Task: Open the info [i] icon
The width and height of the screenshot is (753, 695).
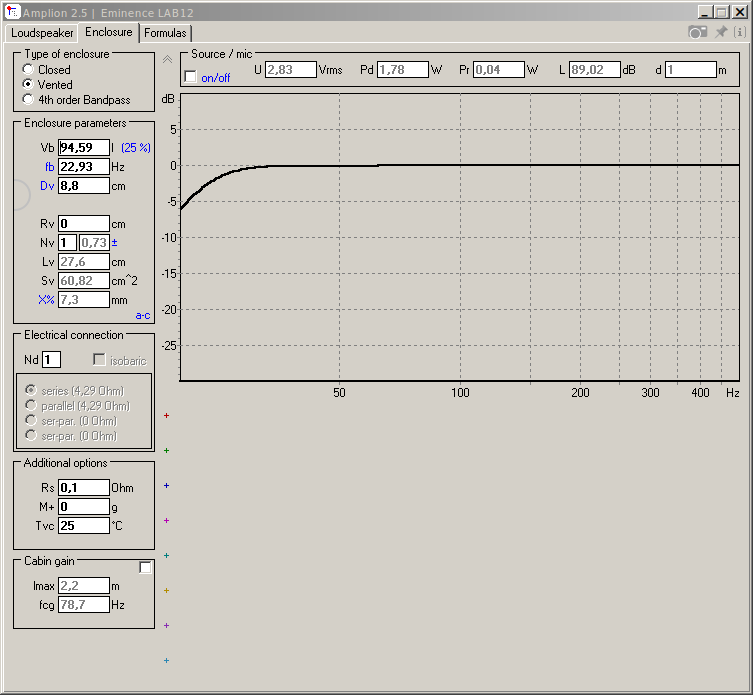Action: click(740, 32)
